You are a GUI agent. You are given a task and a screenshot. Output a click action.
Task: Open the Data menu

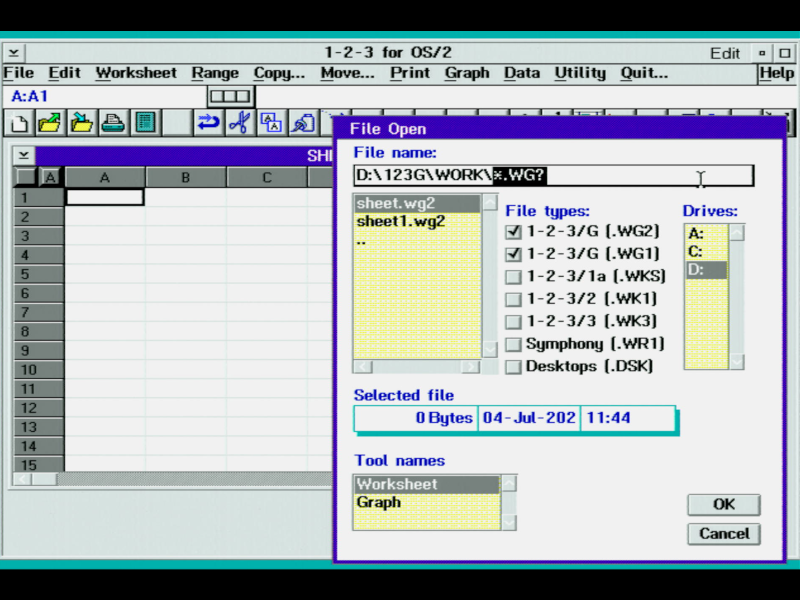(522, 73)
